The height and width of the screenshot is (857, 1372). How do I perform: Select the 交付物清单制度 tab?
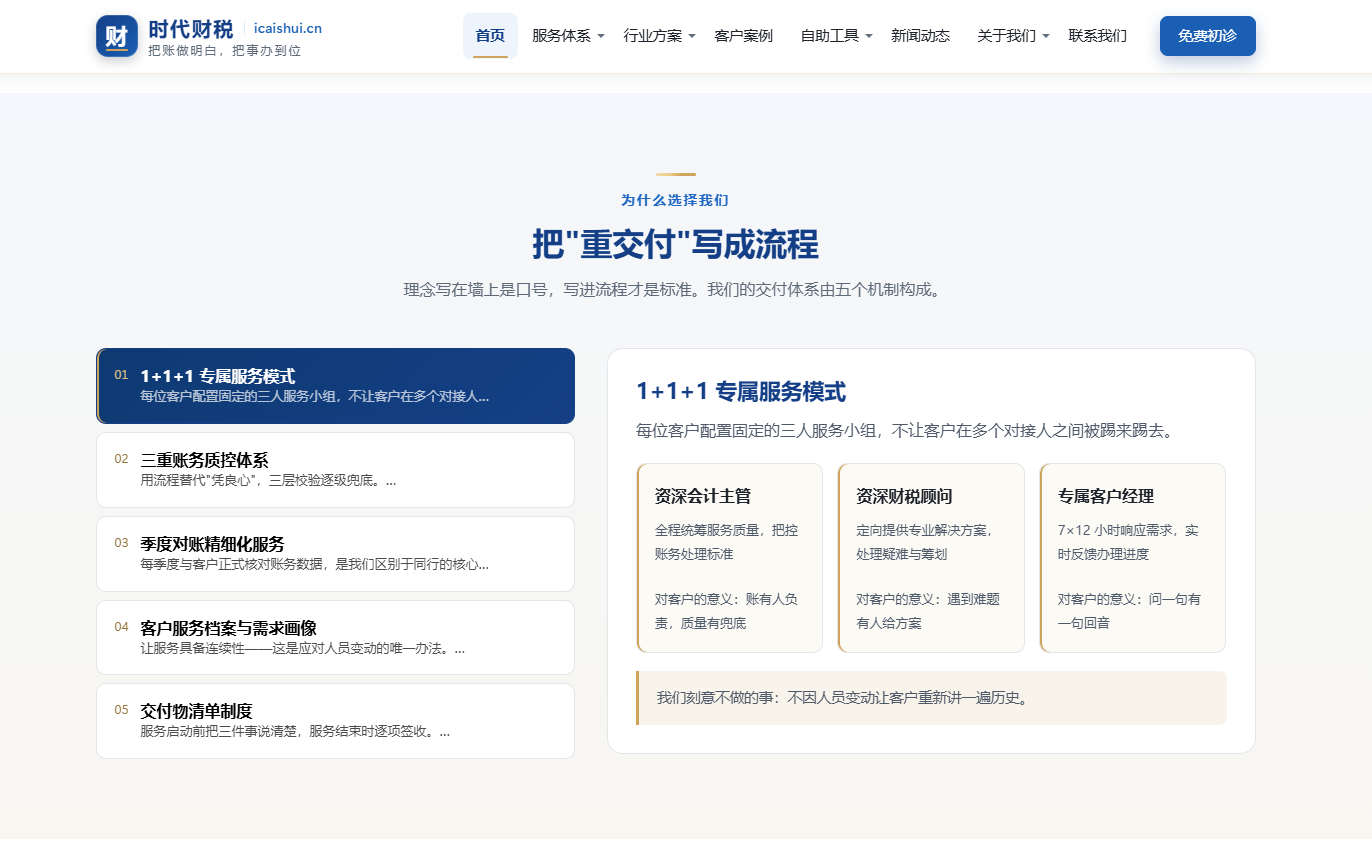coord(336,721)
